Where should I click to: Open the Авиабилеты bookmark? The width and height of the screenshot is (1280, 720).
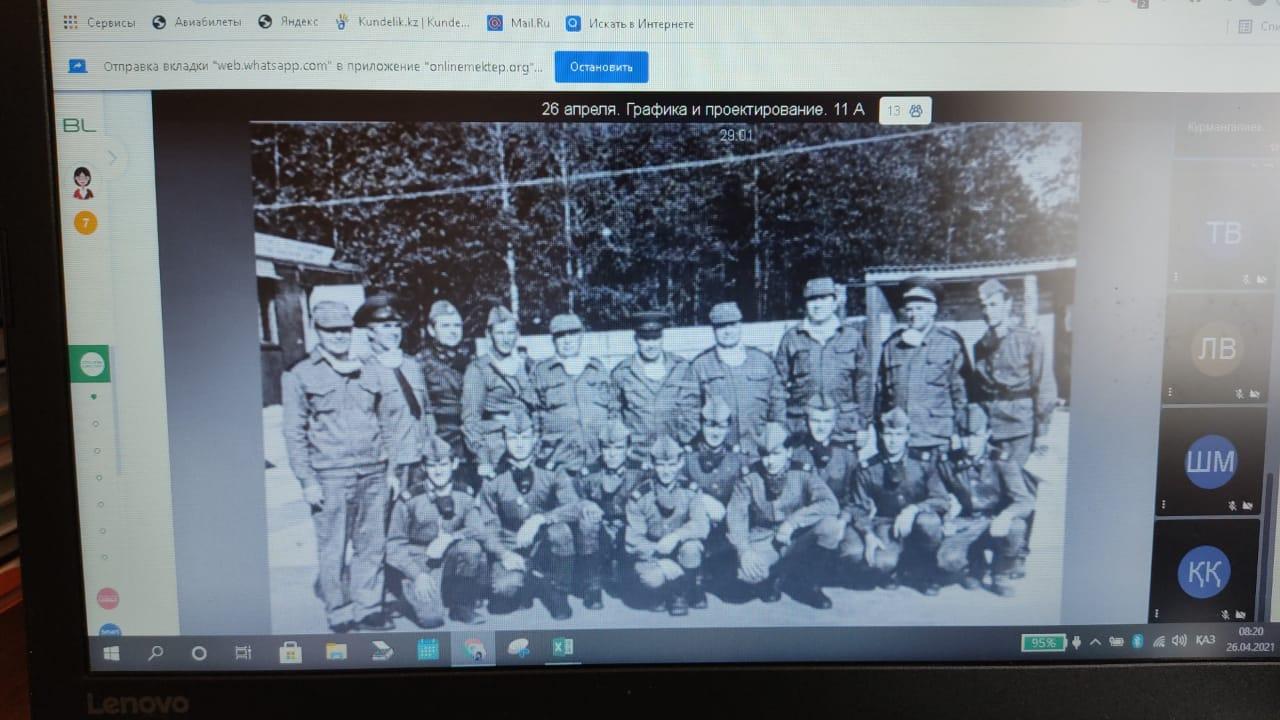196,23
